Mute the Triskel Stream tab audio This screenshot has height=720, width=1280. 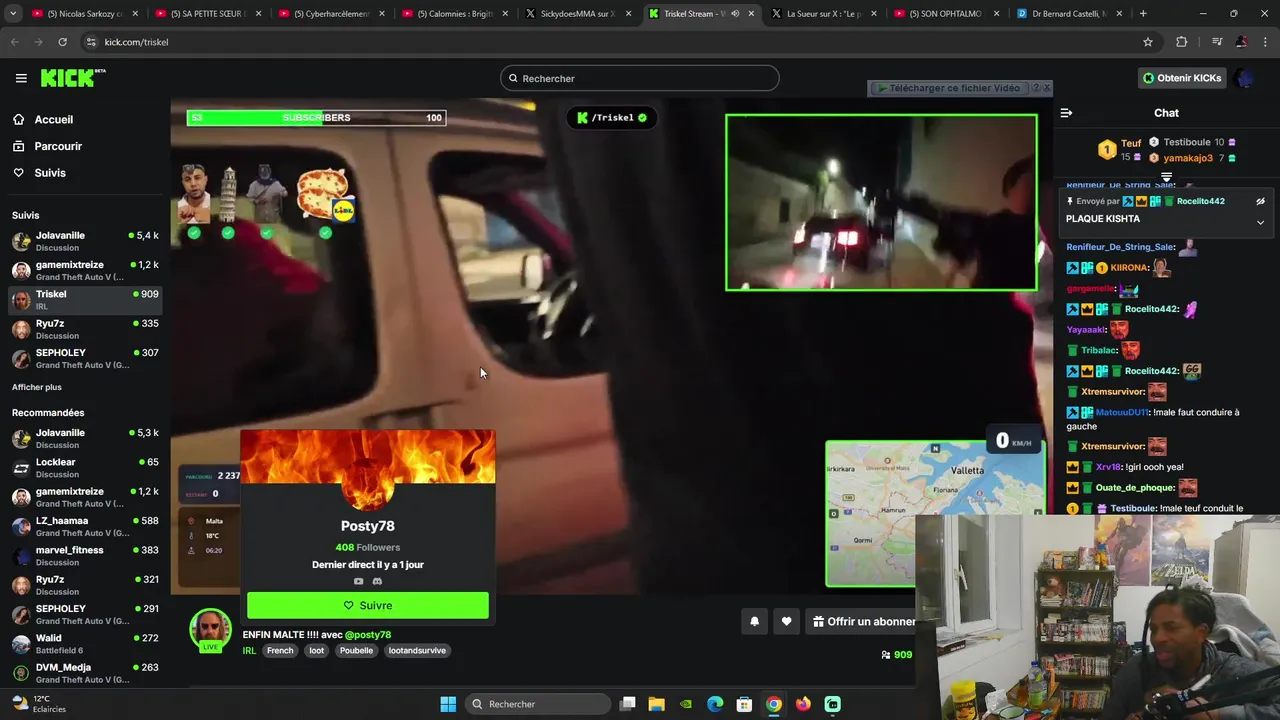(735, 14)
